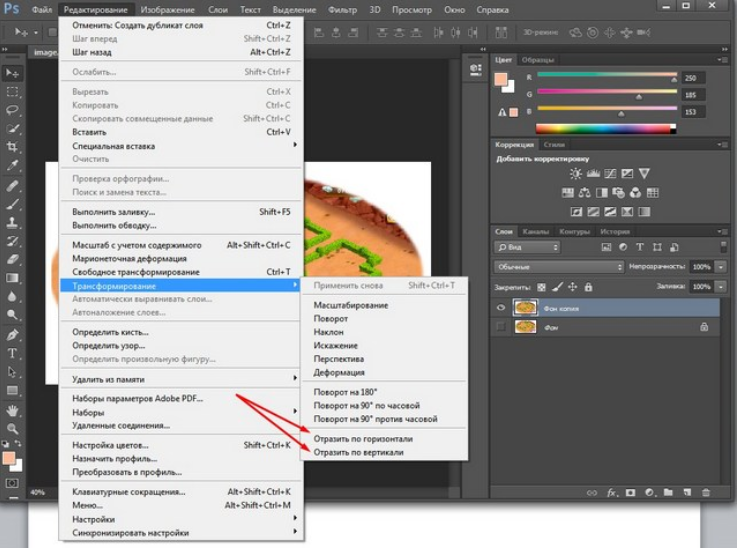
Task: Select the Crop tool
Action: (12, 147)
